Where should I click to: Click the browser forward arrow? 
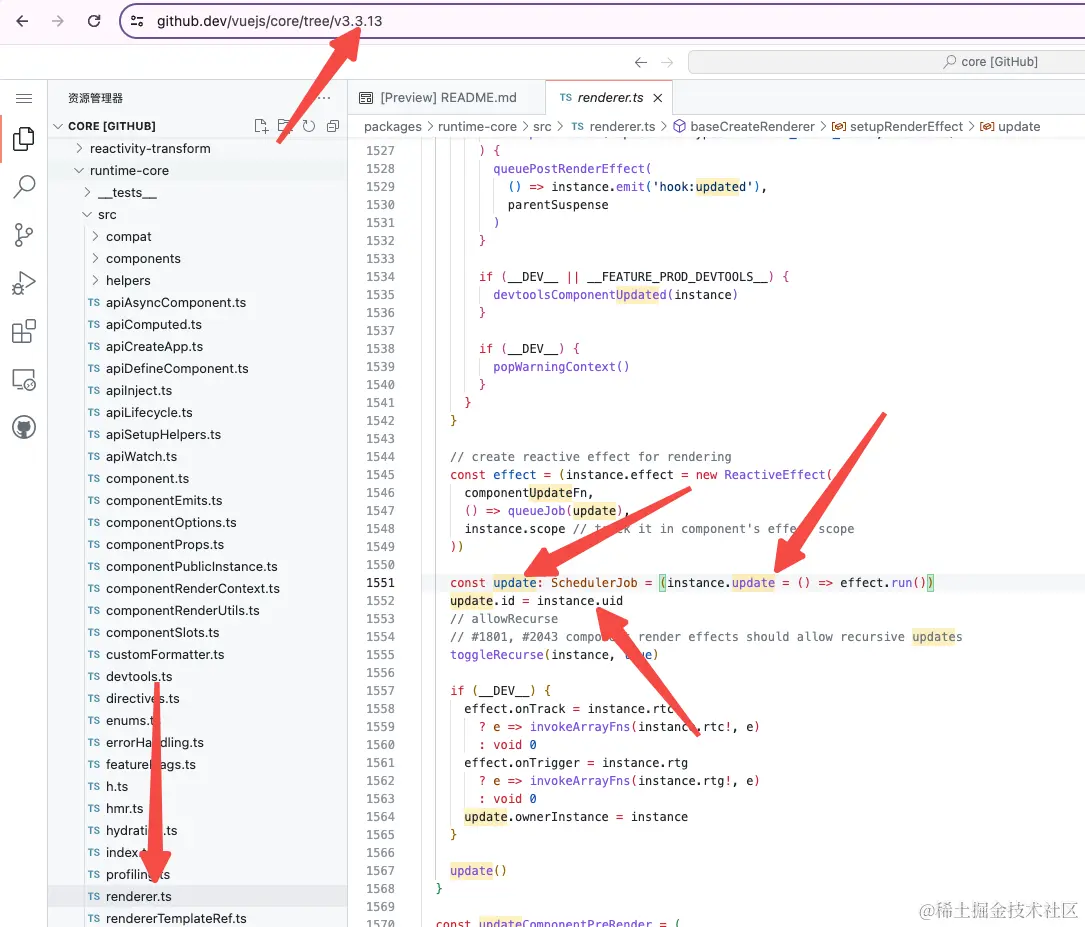coord(57,21)
